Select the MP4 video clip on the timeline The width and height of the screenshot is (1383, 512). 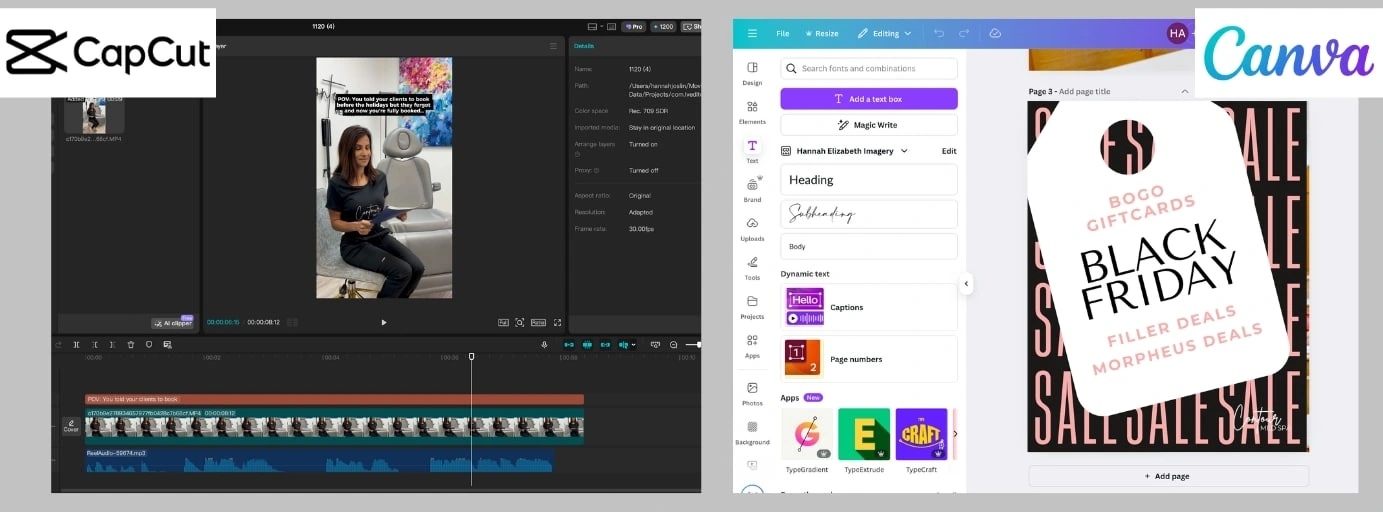(334, 426)
